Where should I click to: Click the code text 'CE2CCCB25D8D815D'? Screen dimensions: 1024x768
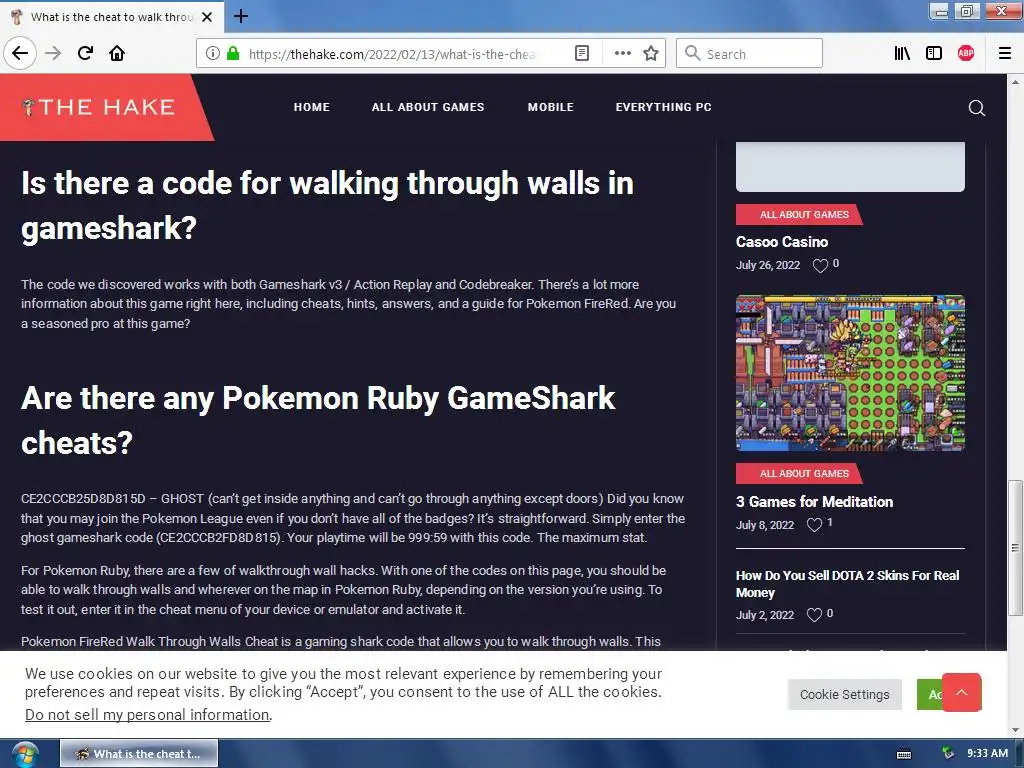click(x=83, y=499)
